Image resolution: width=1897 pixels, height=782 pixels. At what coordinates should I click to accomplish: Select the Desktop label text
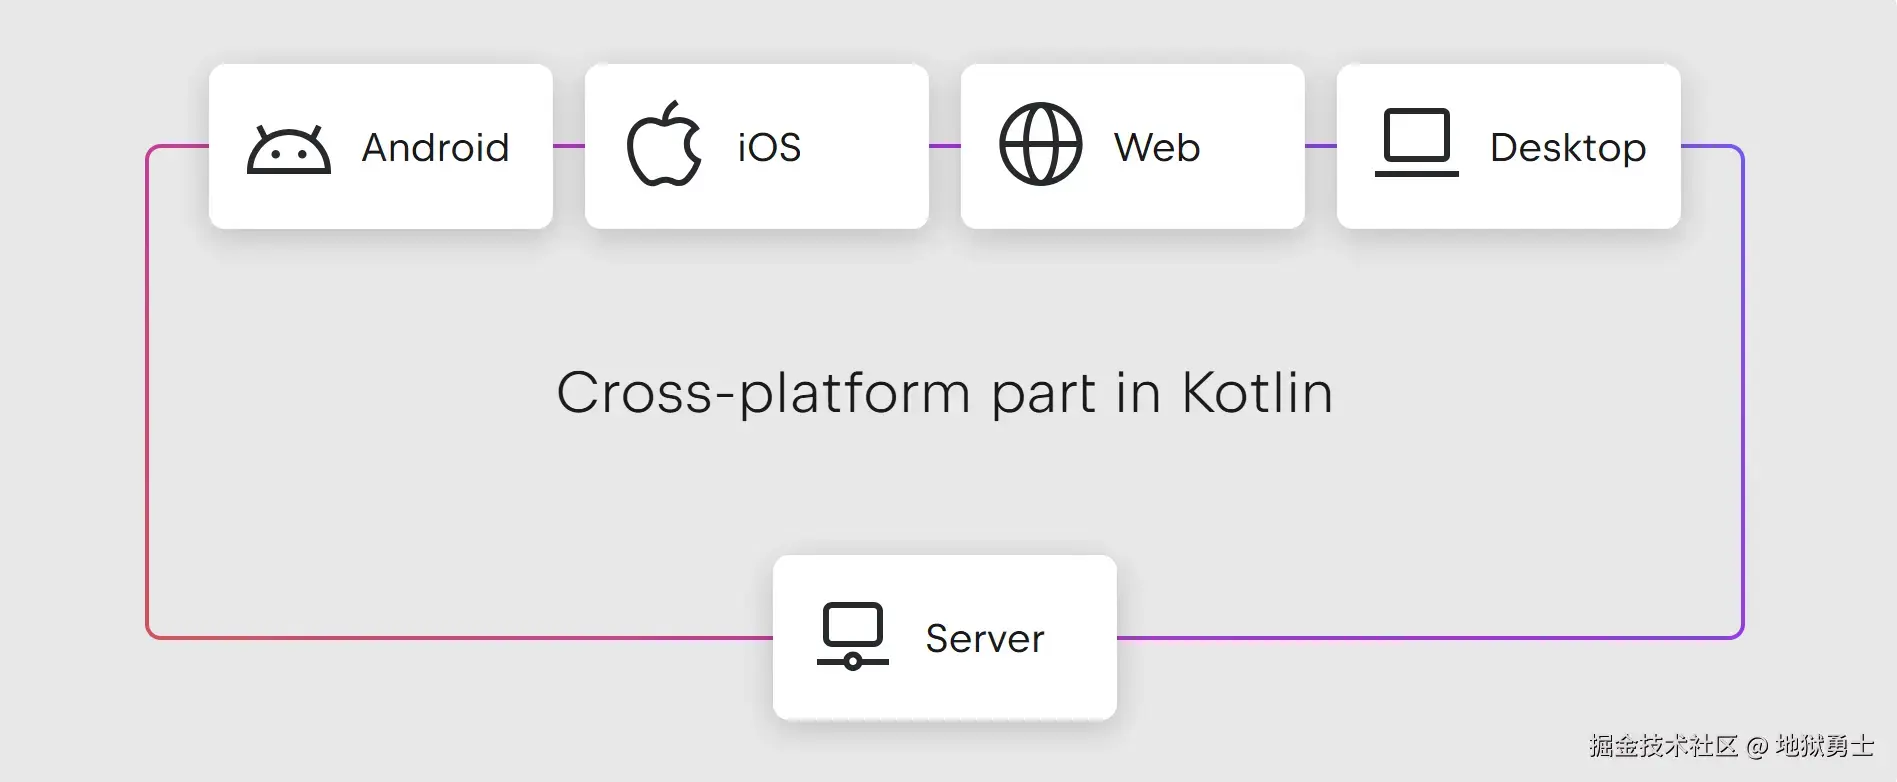coord(1568,148)
